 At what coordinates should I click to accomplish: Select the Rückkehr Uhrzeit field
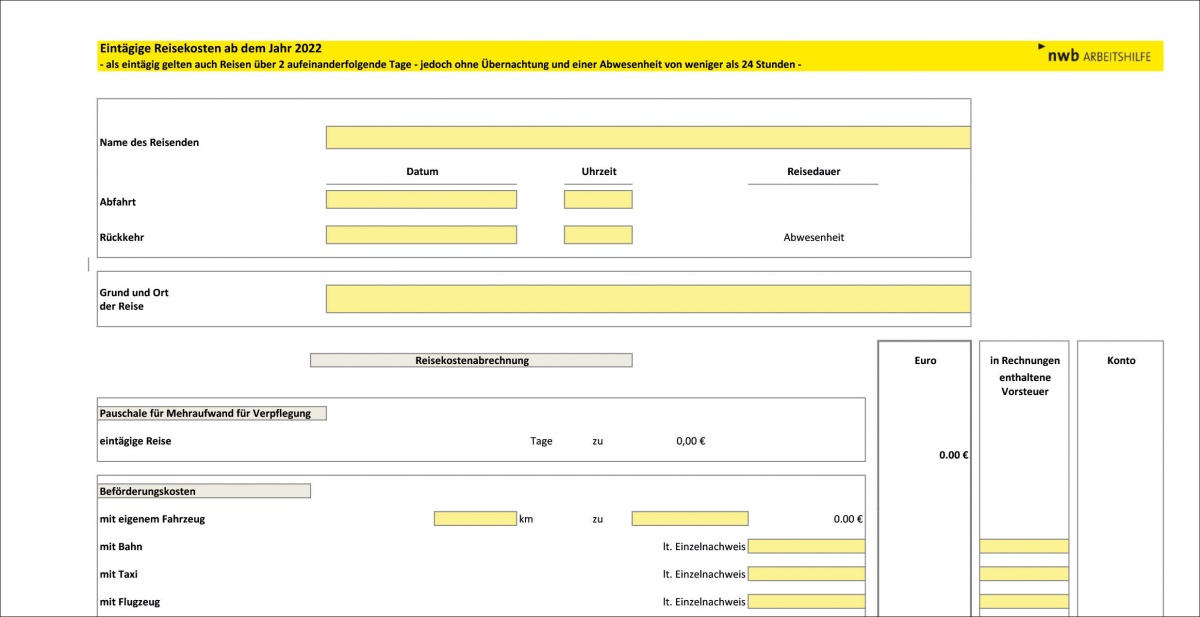pos(598,235)
